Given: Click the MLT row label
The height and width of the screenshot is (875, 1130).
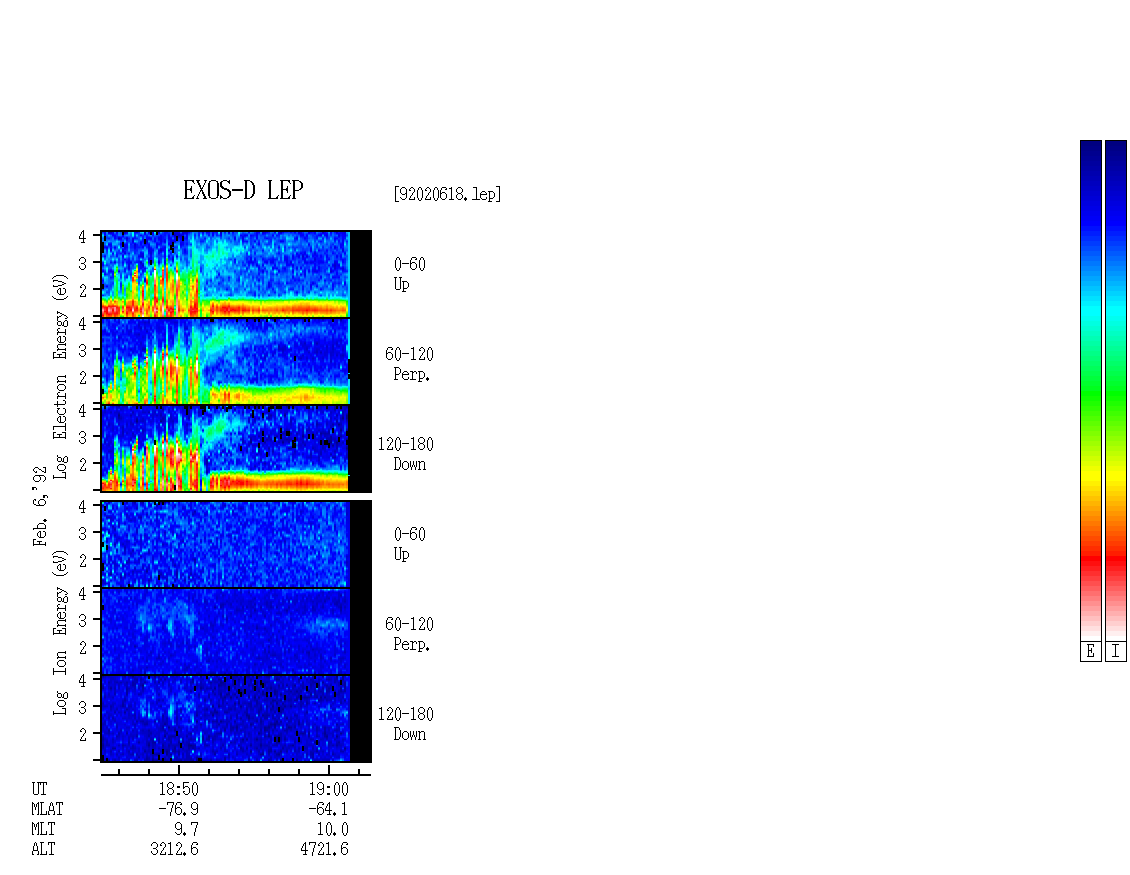Looking at the screenshot, I should (x=43, y=830).
